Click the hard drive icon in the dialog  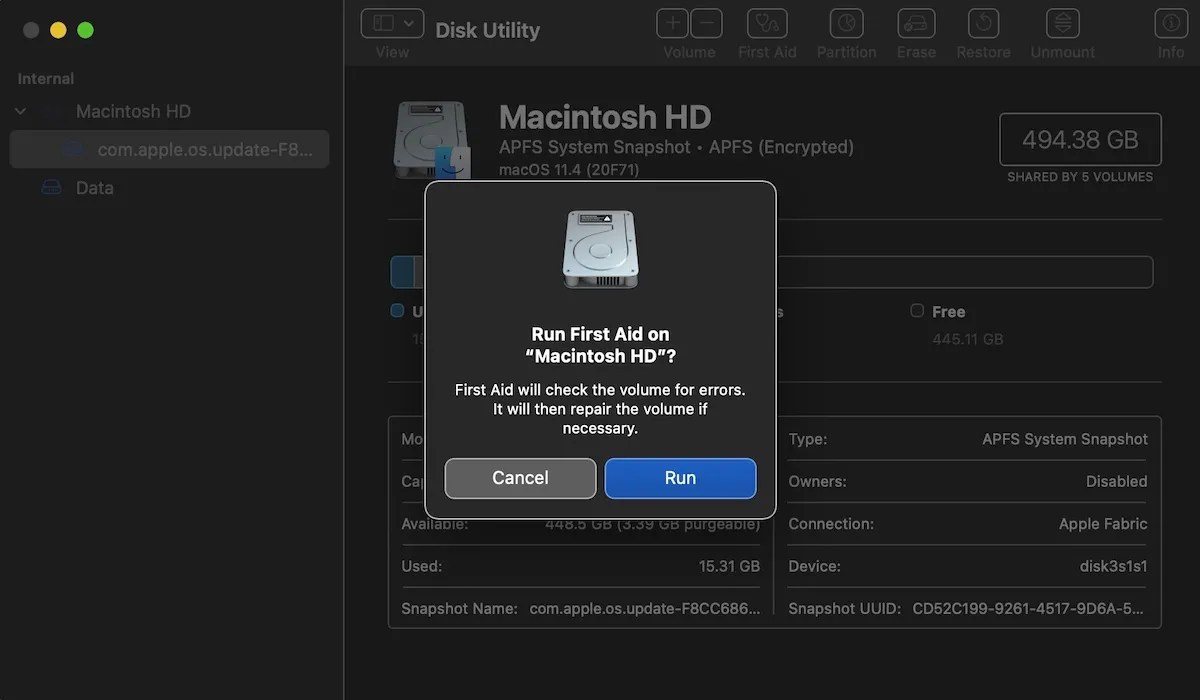tap(599, 247)
